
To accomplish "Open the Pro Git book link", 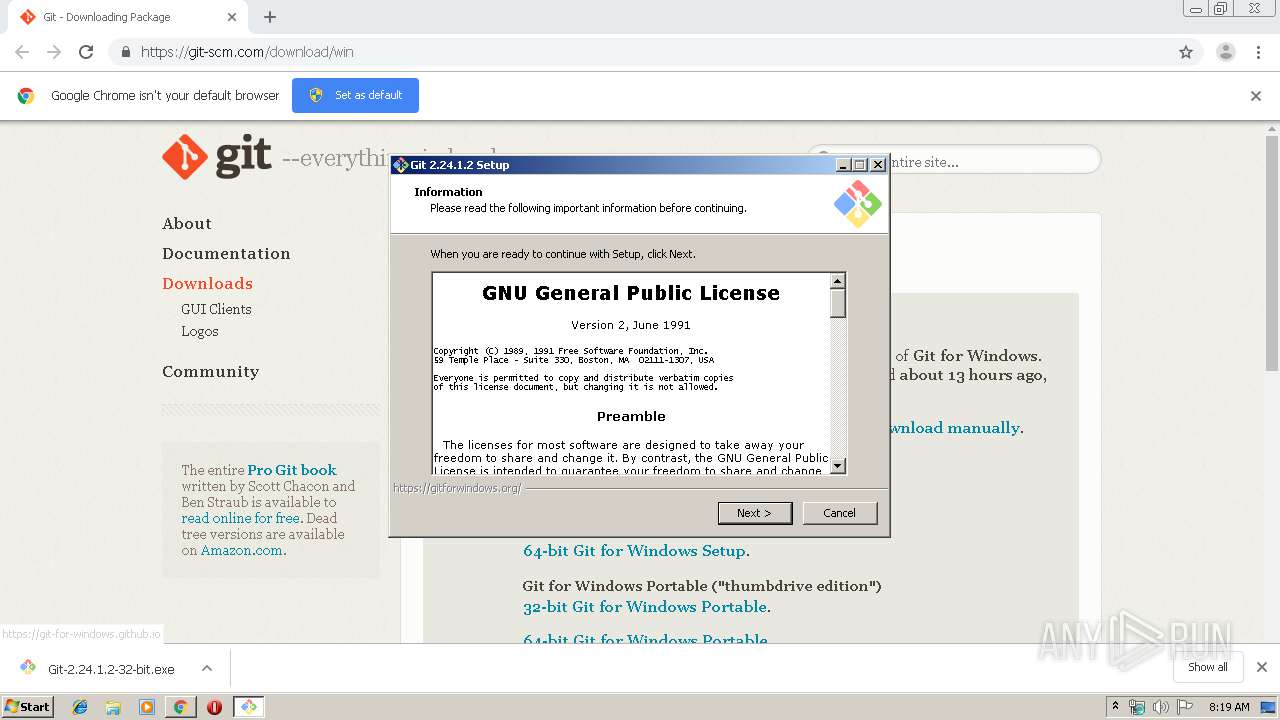I will 292,470.
